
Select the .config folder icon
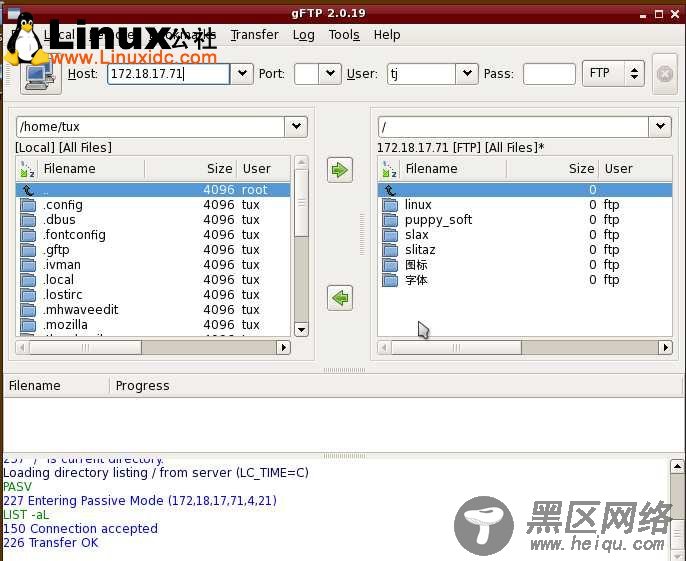[x=28, y=205]
